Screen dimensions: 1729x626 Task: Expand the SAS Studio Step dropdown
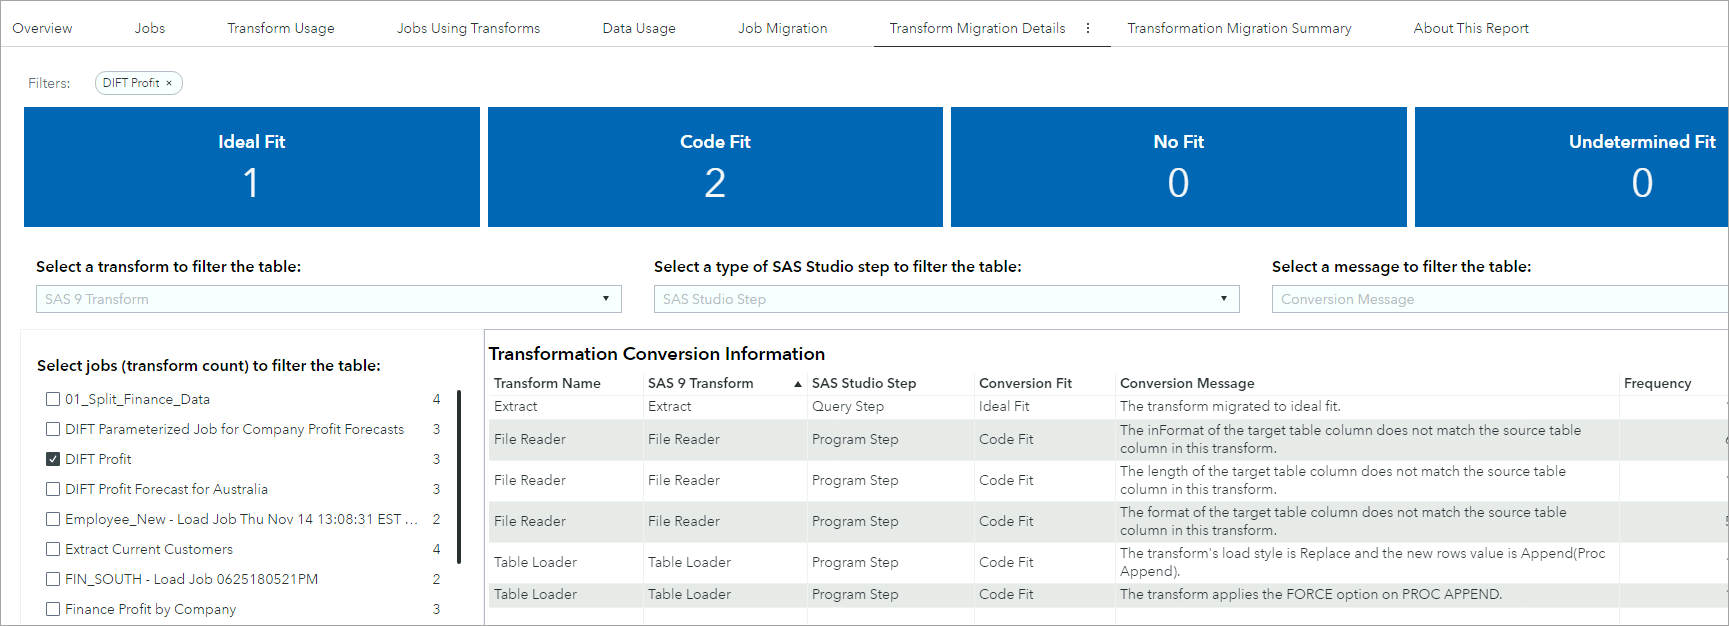(x=946, y=299)
